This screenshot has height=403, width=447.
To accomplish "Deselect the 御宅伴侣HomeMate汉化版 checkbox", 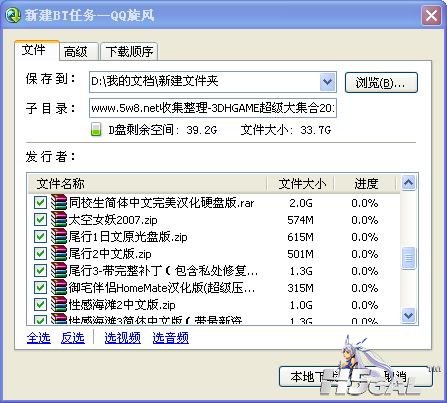I will click(40, 287).
